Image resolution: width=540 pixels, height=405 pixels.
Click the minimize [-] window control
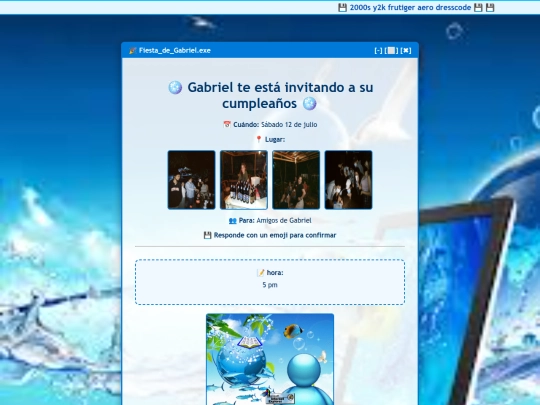(378, 51)
